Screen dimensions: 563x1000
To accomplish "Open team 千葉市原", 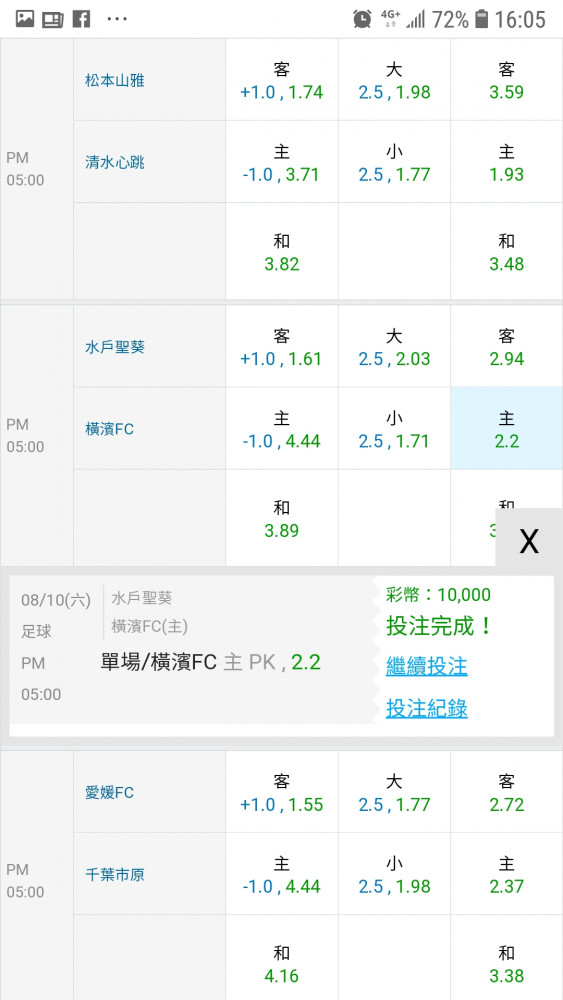I will pos(115,874).
